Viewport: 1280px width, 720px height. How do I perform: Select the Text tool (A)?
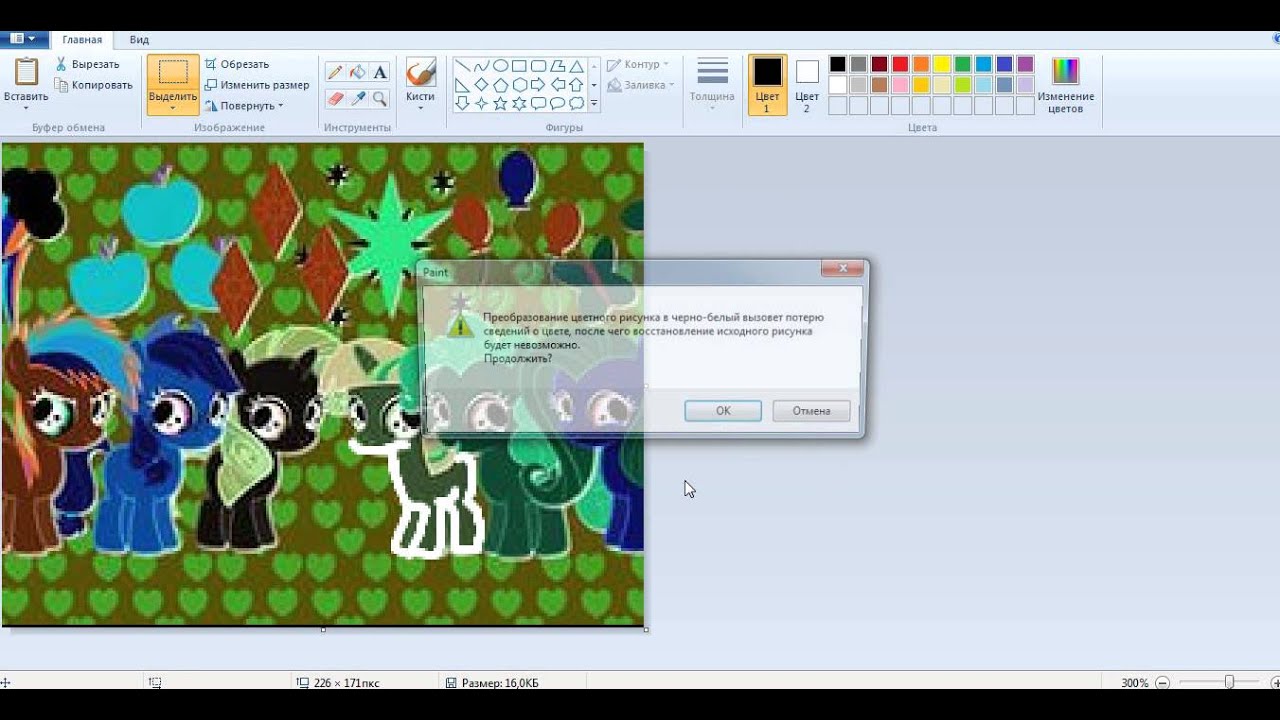point(380,72)
